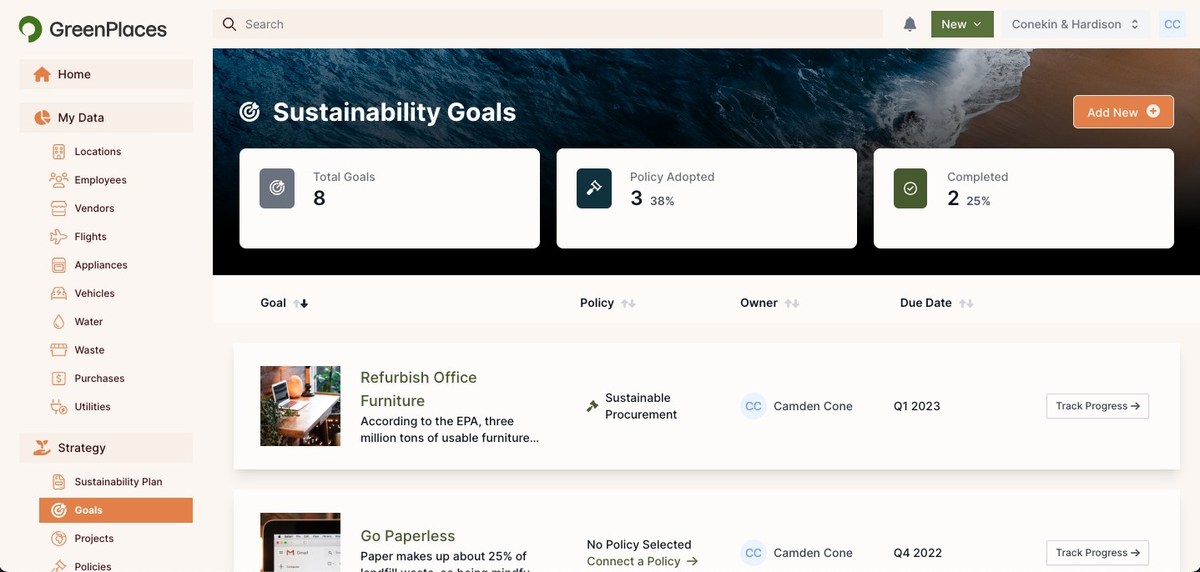
Task: Click the Sustainability Plan document icon
Action: 58,482
